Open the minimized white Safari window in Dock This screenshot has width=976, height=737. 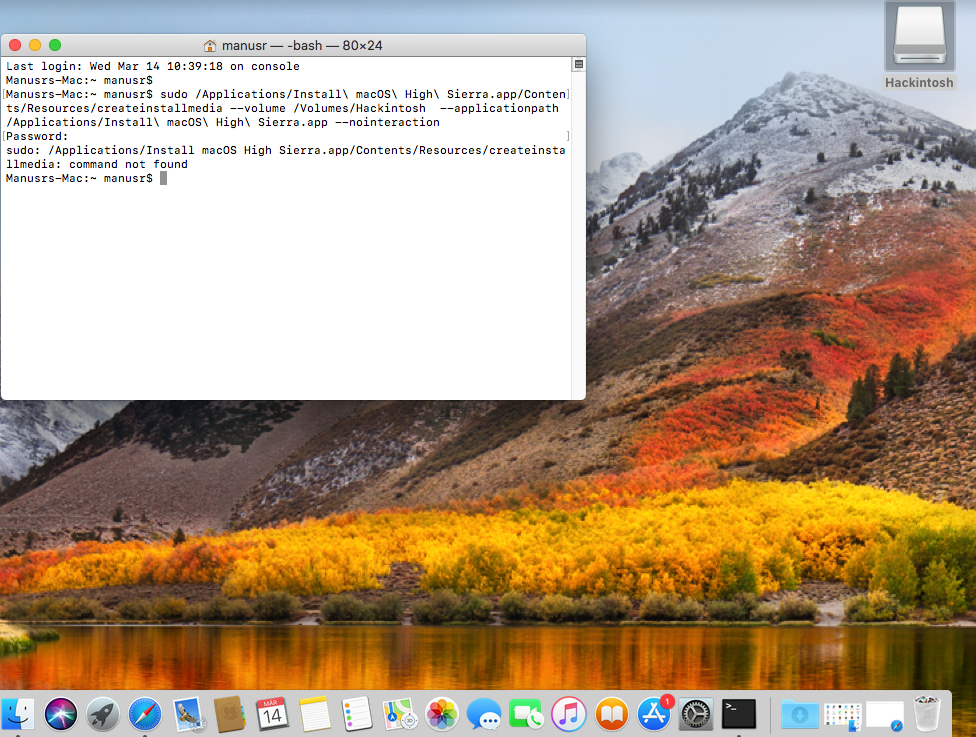pos(885,714)
